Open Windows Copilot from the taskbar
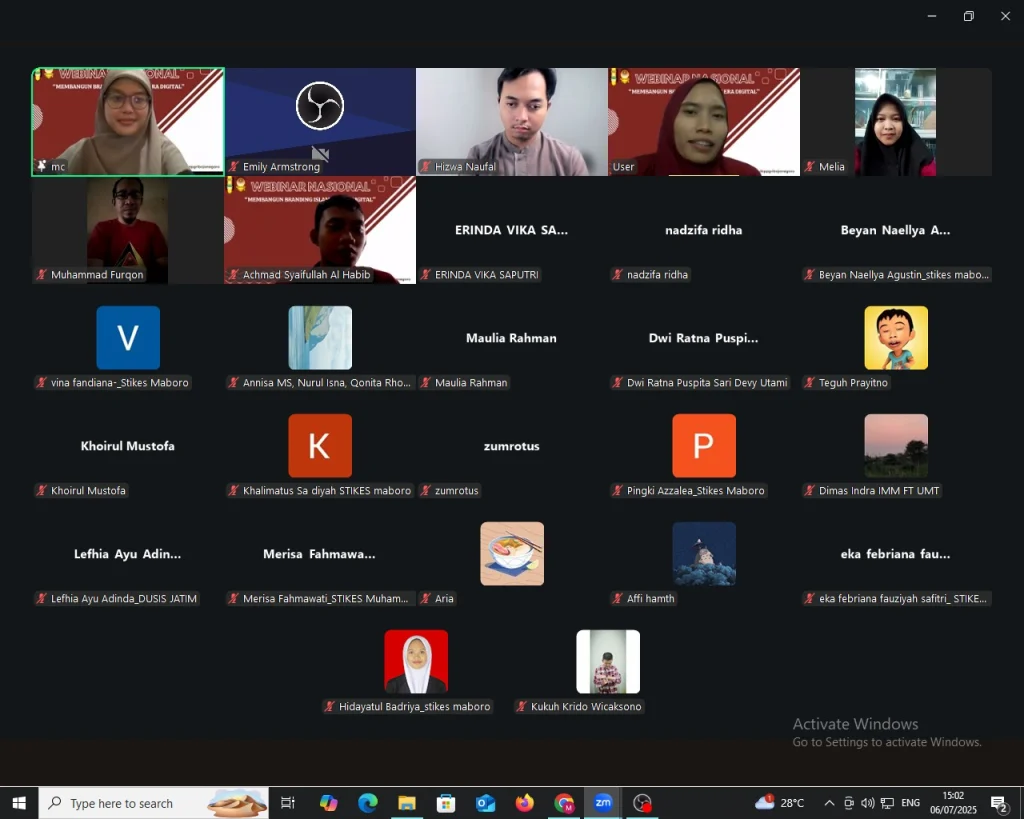The width and height of the screenshot is (1024, 819). click(x=327, y=802)
